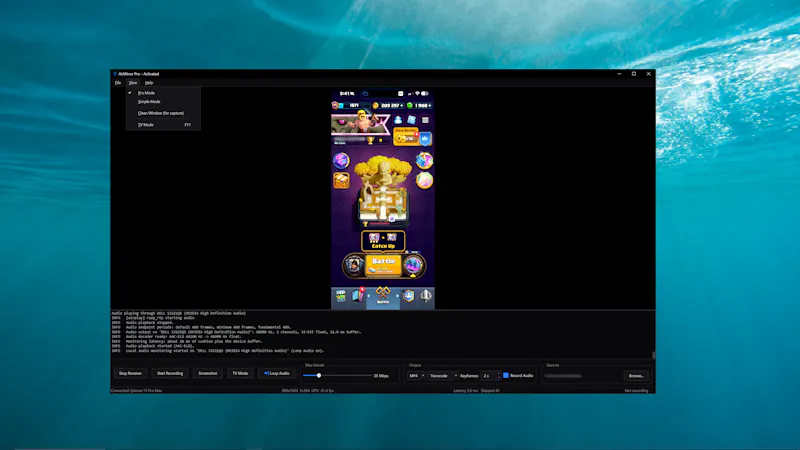Viewport: 800px width, 450px height.
Task: Adjust the Max bitrate slider handle
Action: 318,376
